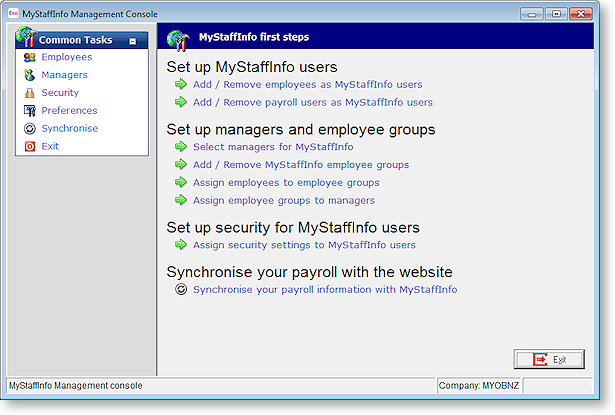This screenshot has width=615, height=415.
Task: Select managers for MyStaffInfo
Action: click(273, 146)
